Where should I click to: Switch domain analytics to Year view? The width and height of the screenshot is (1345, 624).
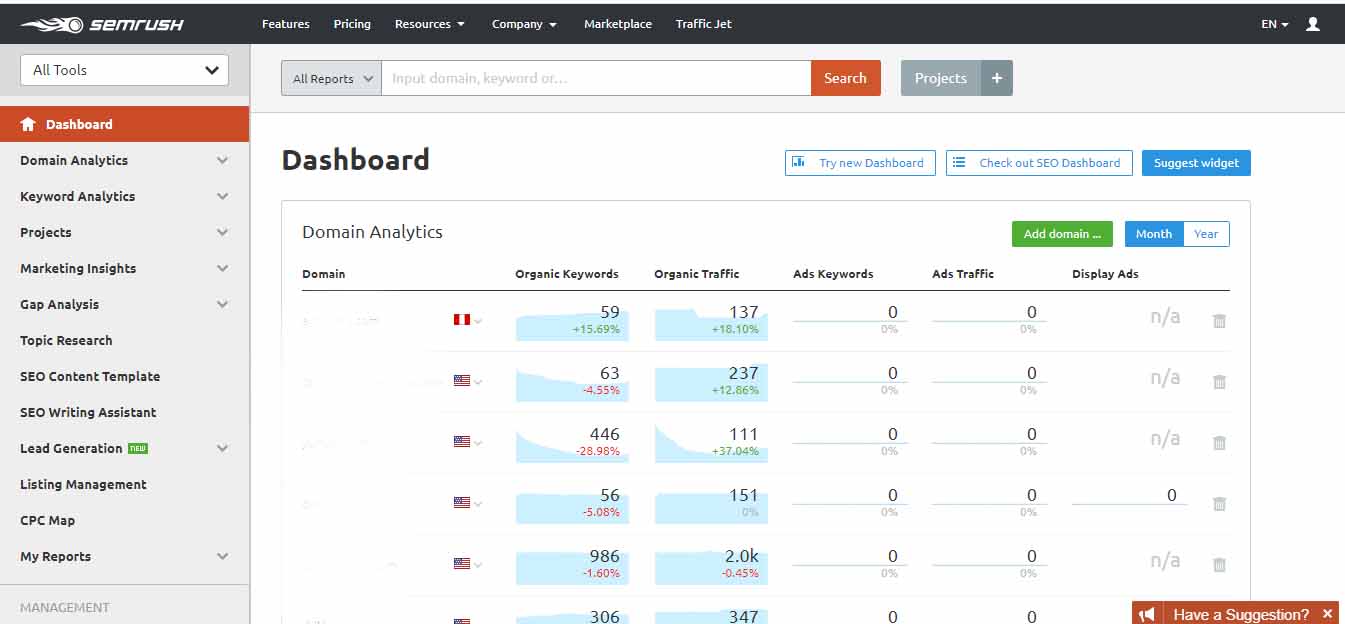click(x=1206, y=234)
